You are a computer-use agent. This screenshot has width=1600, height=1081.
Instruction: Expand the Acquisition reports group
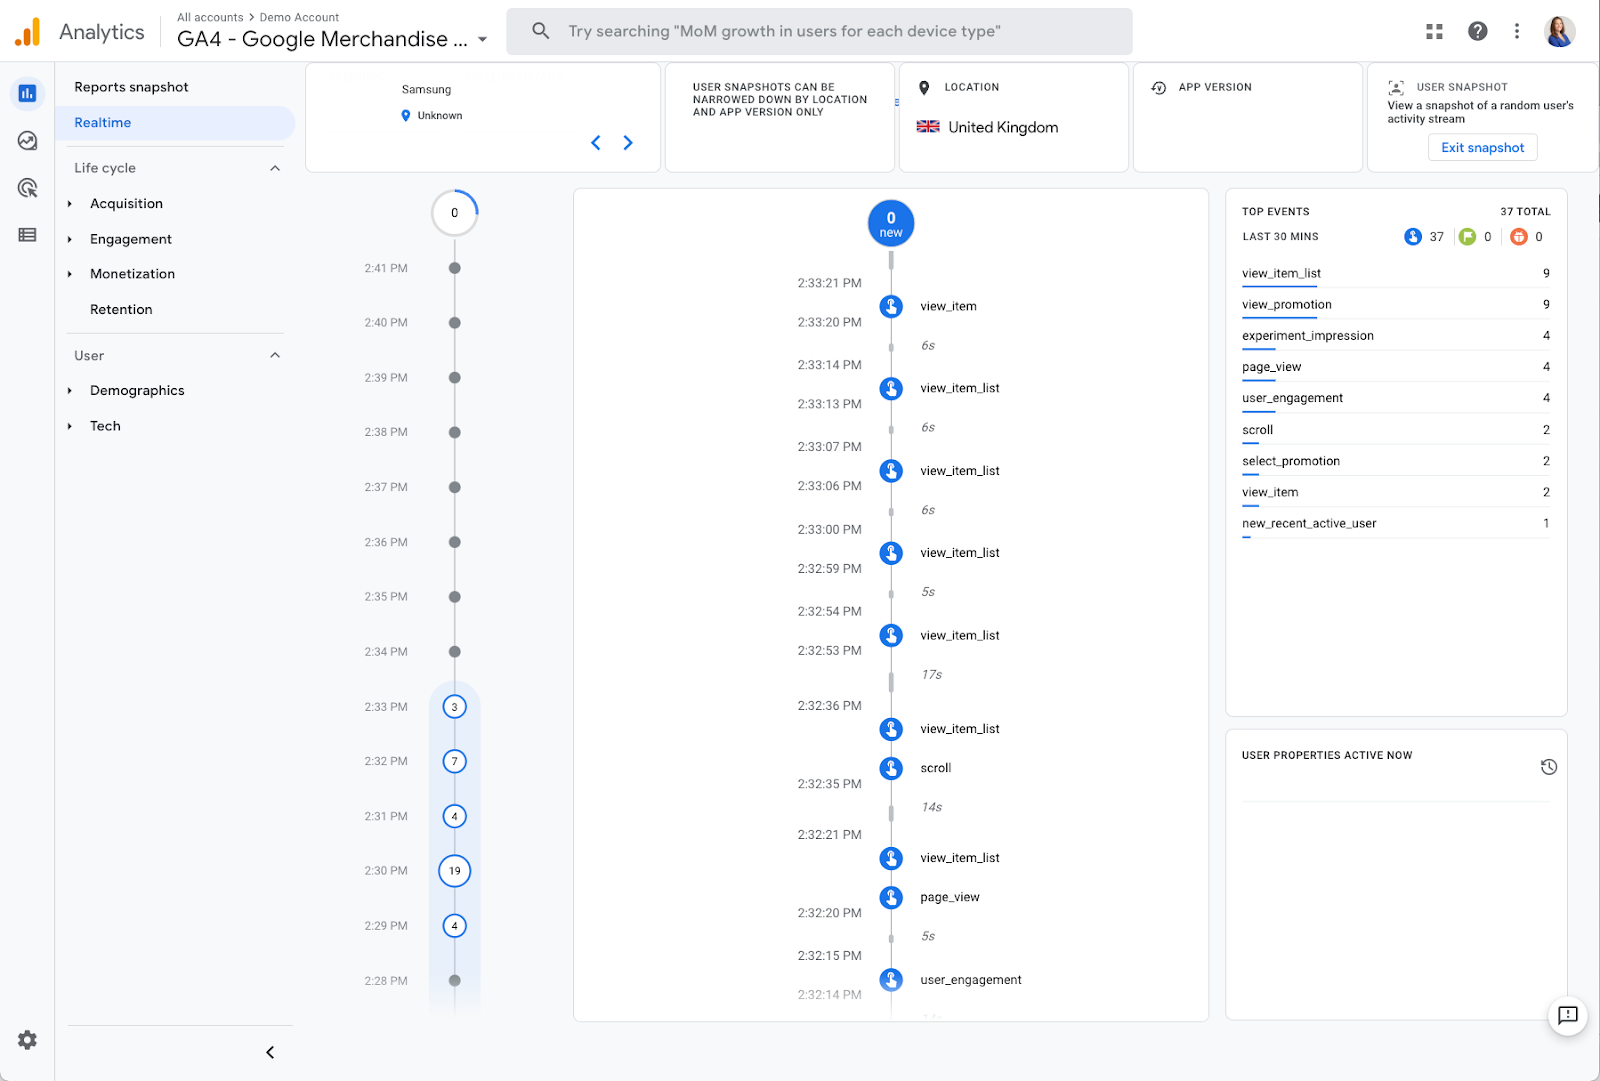(126, 204)
